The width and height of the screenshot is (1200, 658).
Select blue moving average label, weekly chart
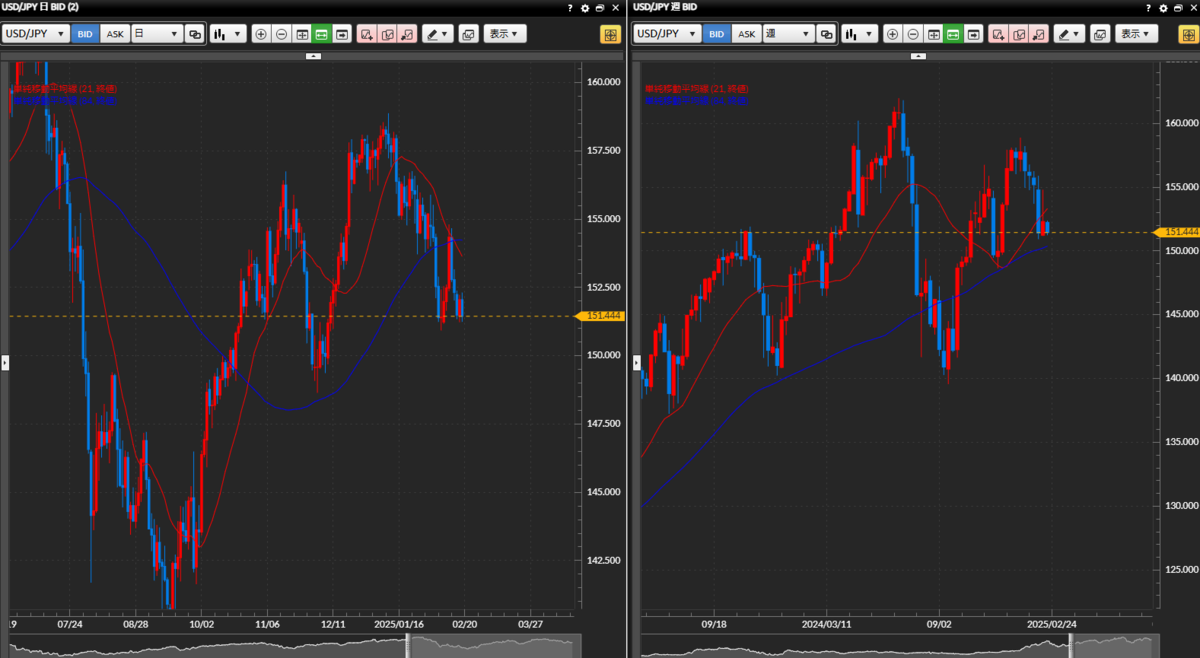pos(695,101)
